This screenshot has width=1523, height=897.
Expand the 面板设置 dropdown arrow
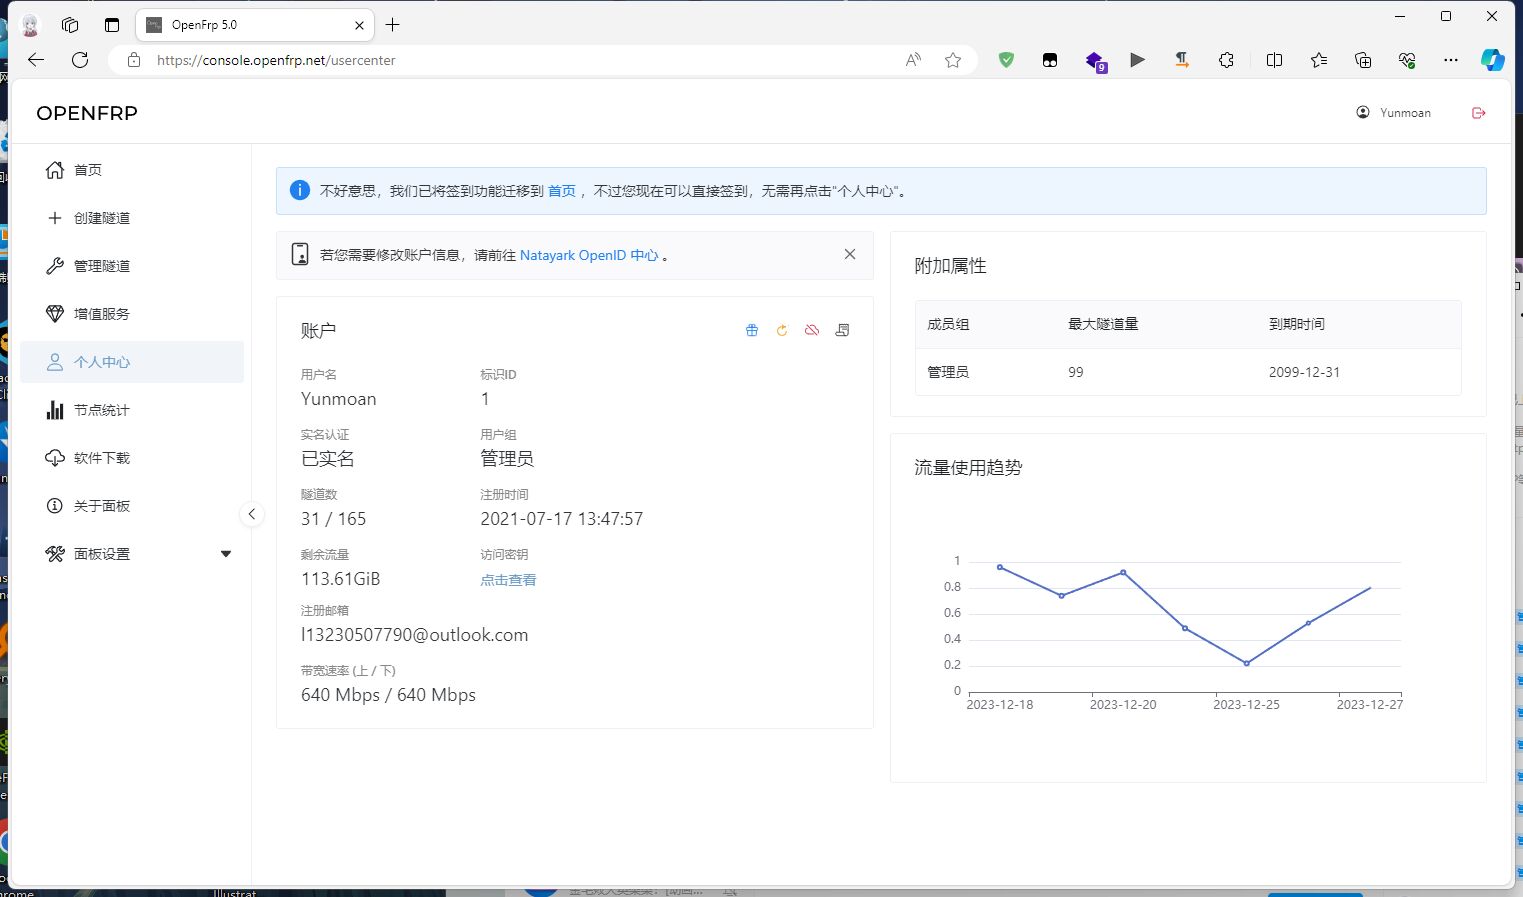coord(226,554)
